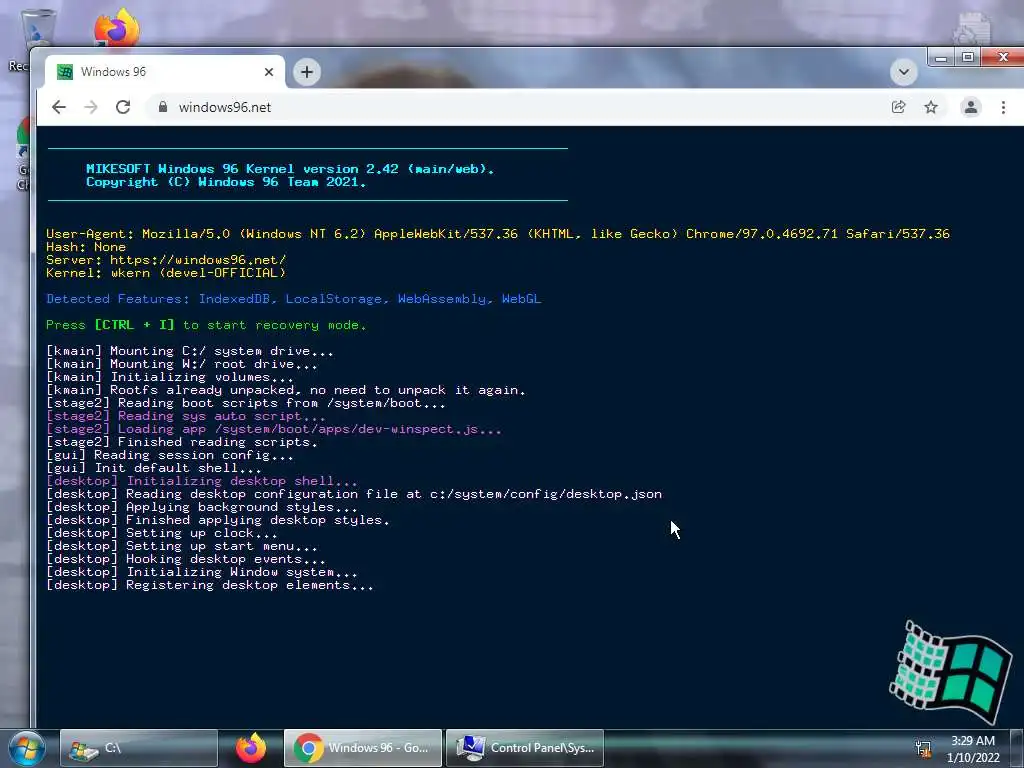Click the forward navigation arrow
The height and width of the screenshot is (768, 1024).
pyautogui.click(x=91, y=107)
